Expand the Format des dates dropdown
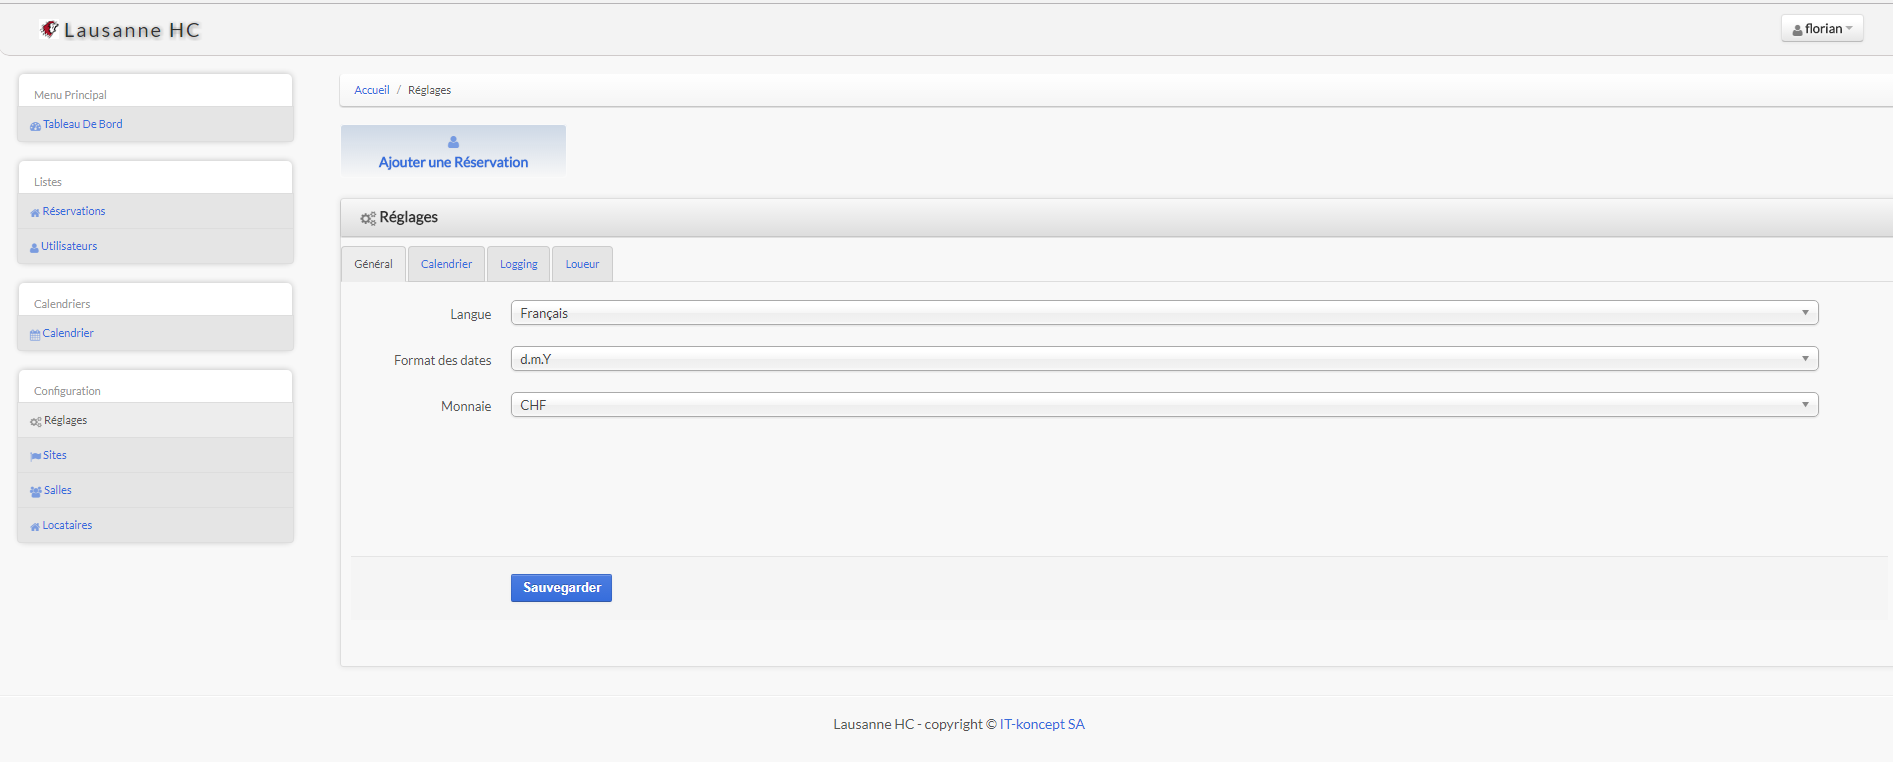Image resolution: width=1893 pixels, height=762 pixels. coord(1163,359)
